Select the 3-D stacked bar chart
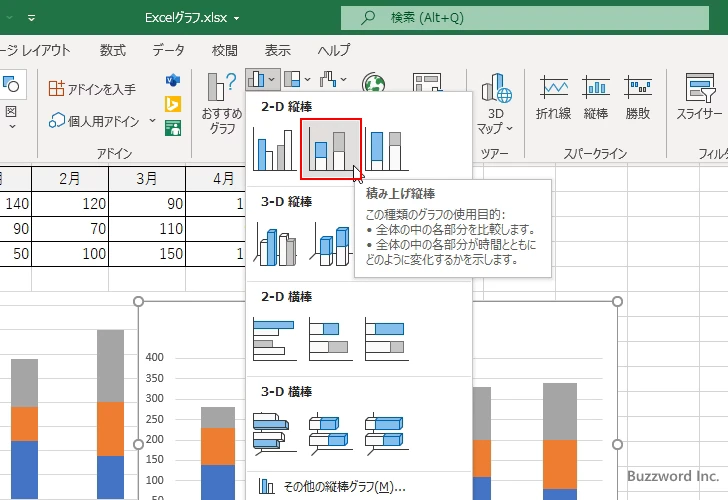This screenshot has height=500, width=728. tap(331, 432)
